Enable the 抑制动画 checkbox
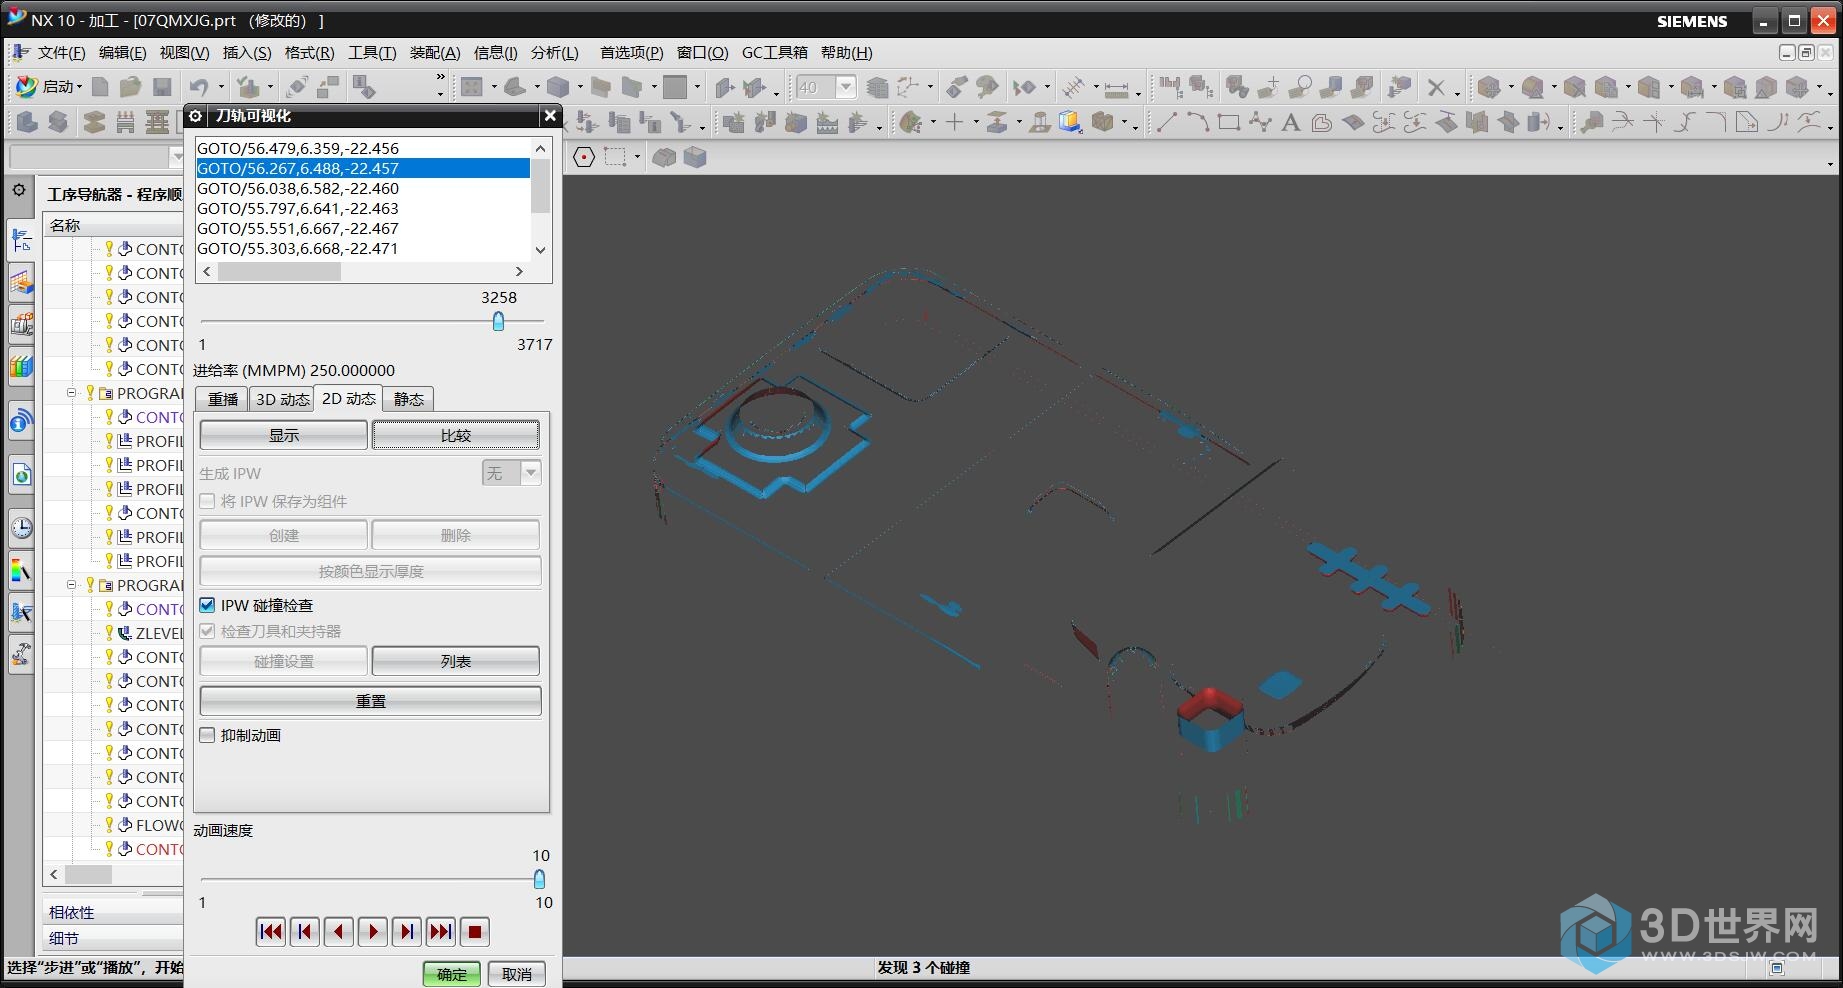Screen dimensions: 1843x988 point(208,735)
